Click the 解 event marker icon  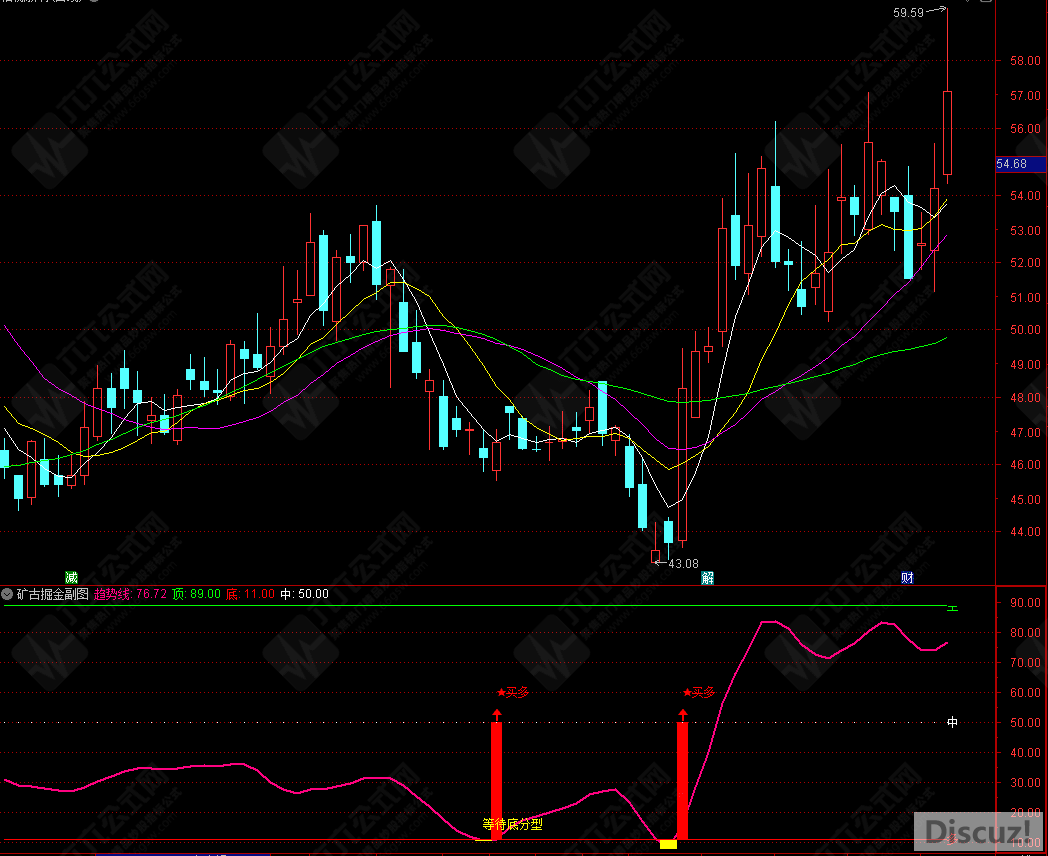(707, 577)
